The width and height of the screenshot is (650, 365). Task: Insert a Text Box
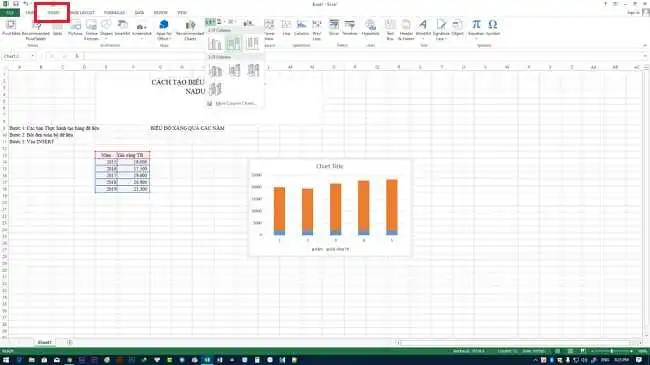point(390,30)
